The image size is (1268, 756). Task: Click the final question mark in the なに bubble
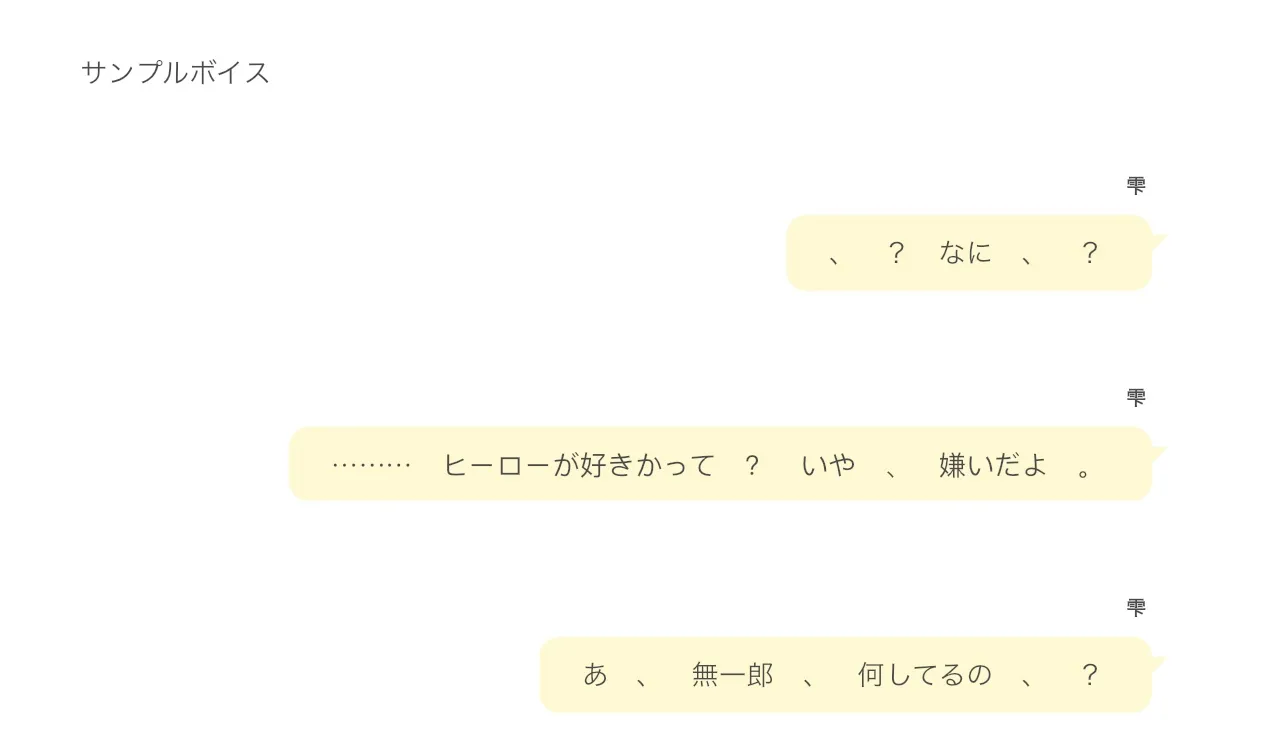click(1089, 253)
